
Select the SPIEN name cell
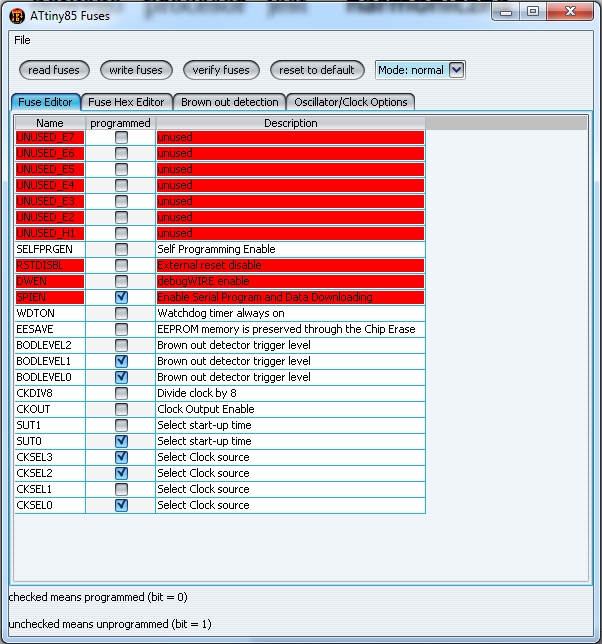click(x=50, y=297)
